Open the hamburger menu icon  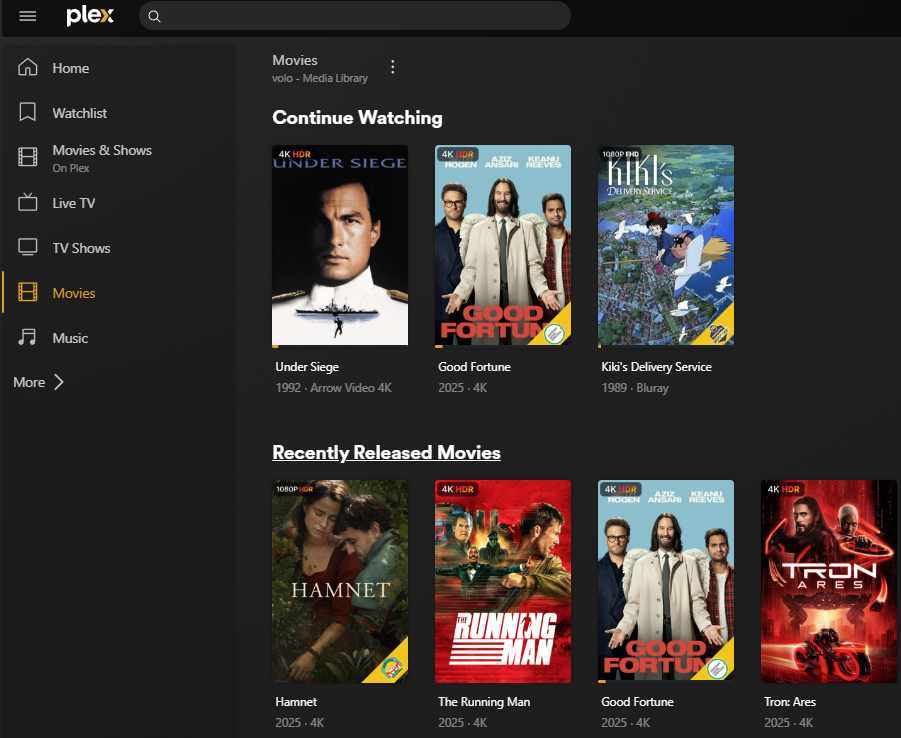click(x=28, y=16)
